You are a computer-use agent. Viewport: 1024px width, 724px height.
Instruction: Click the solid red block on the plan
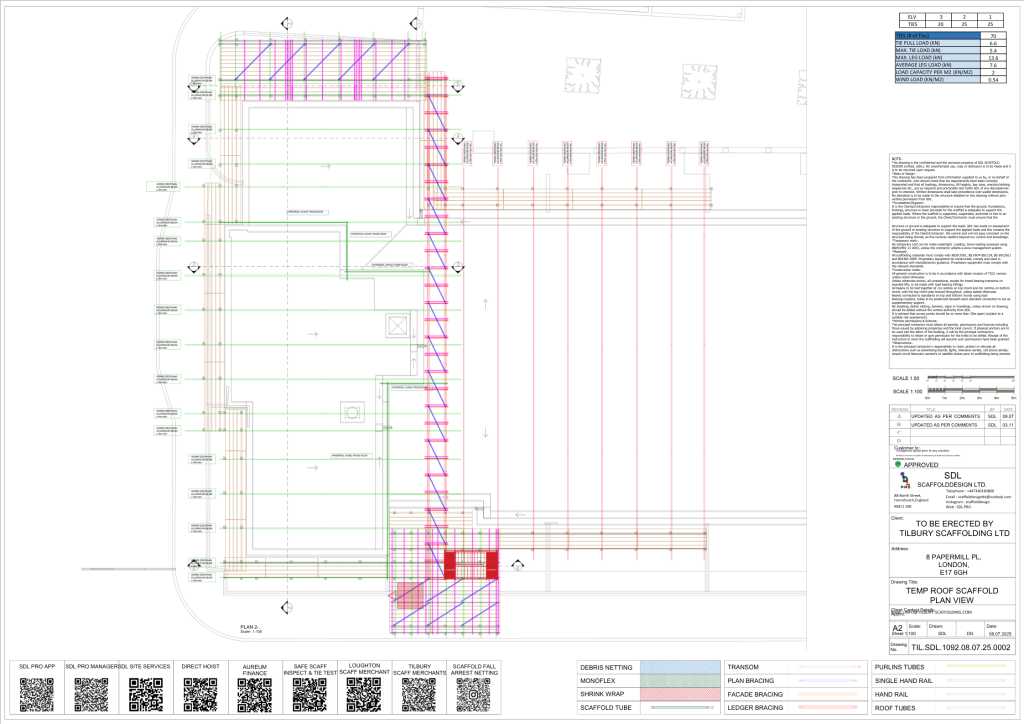click(x=471, y=565)
